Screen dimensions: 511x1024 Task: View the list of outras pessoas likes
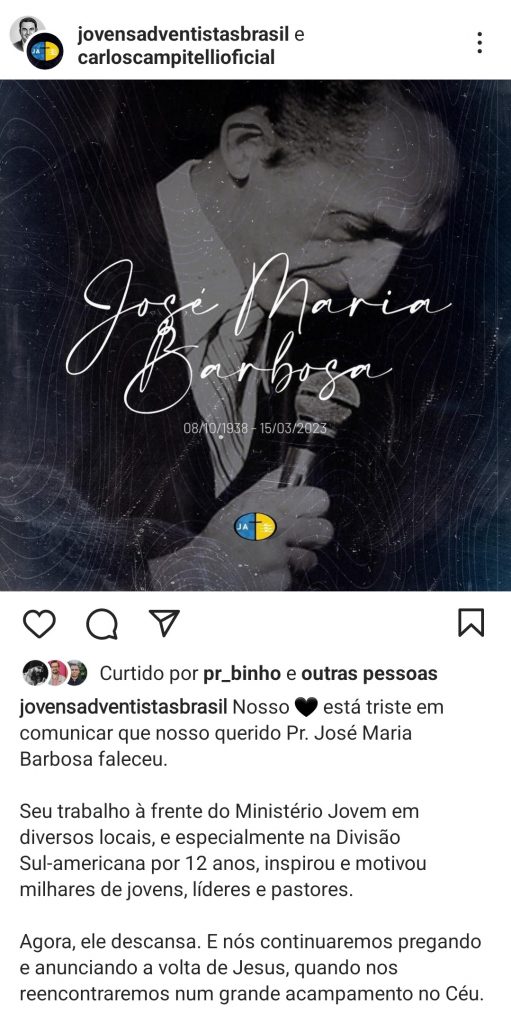(x=369, y=673)
